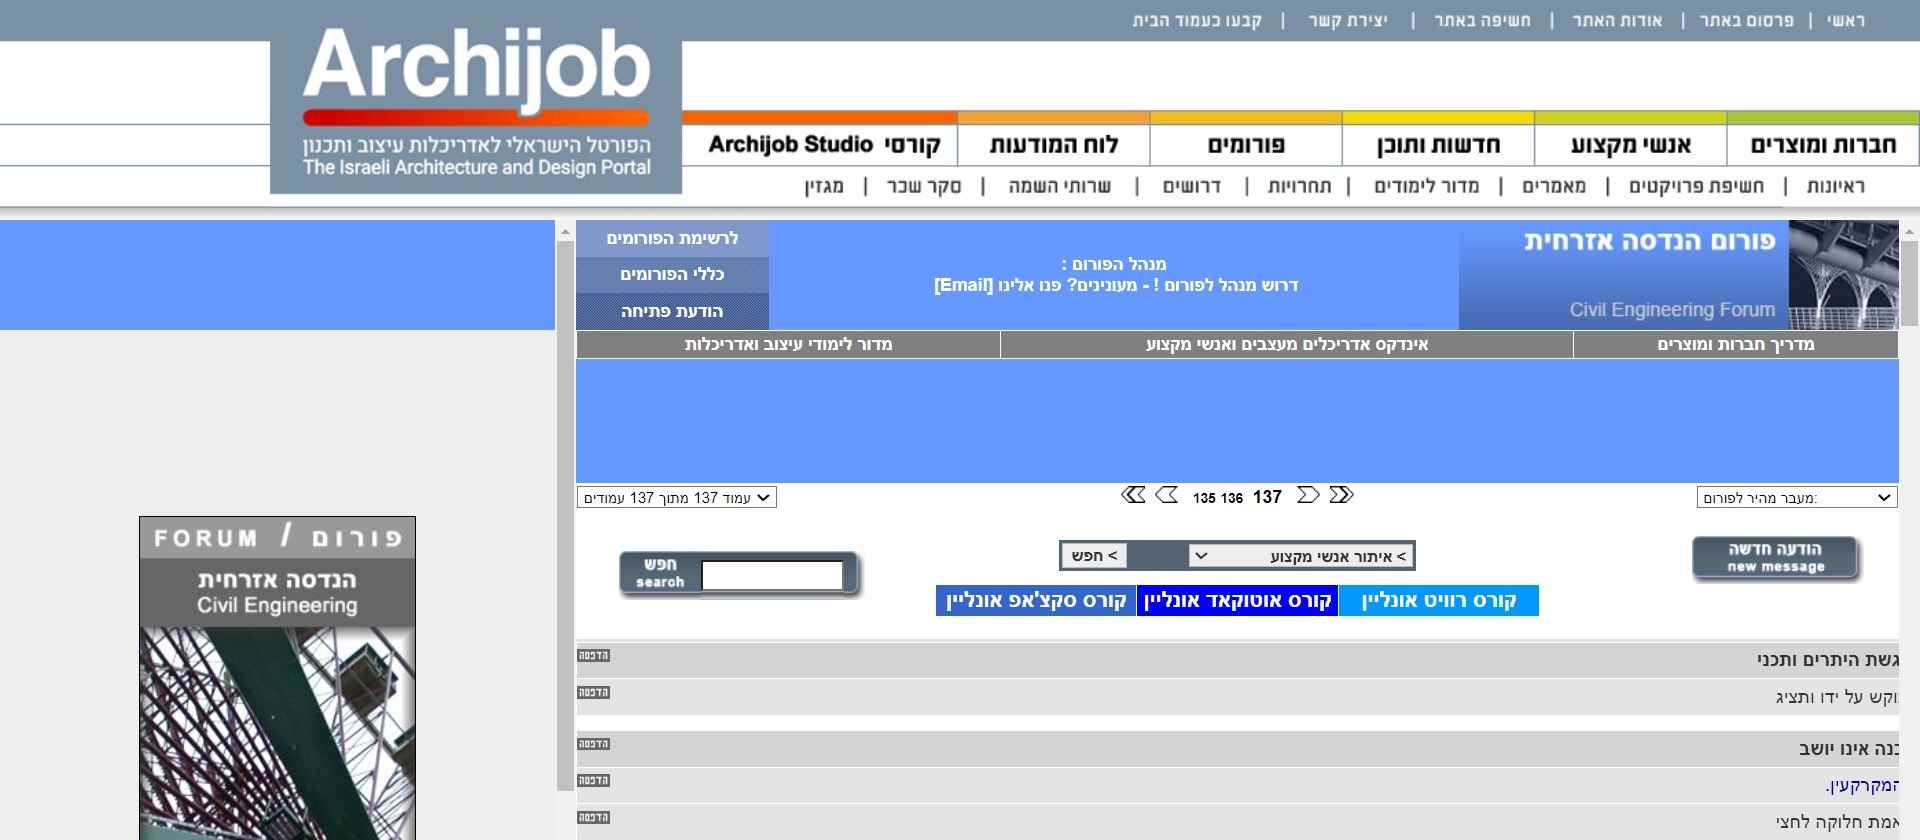Open the פורומים main navigation tab
Viewport: 1920px width, 840px height.
(1246, 145)
